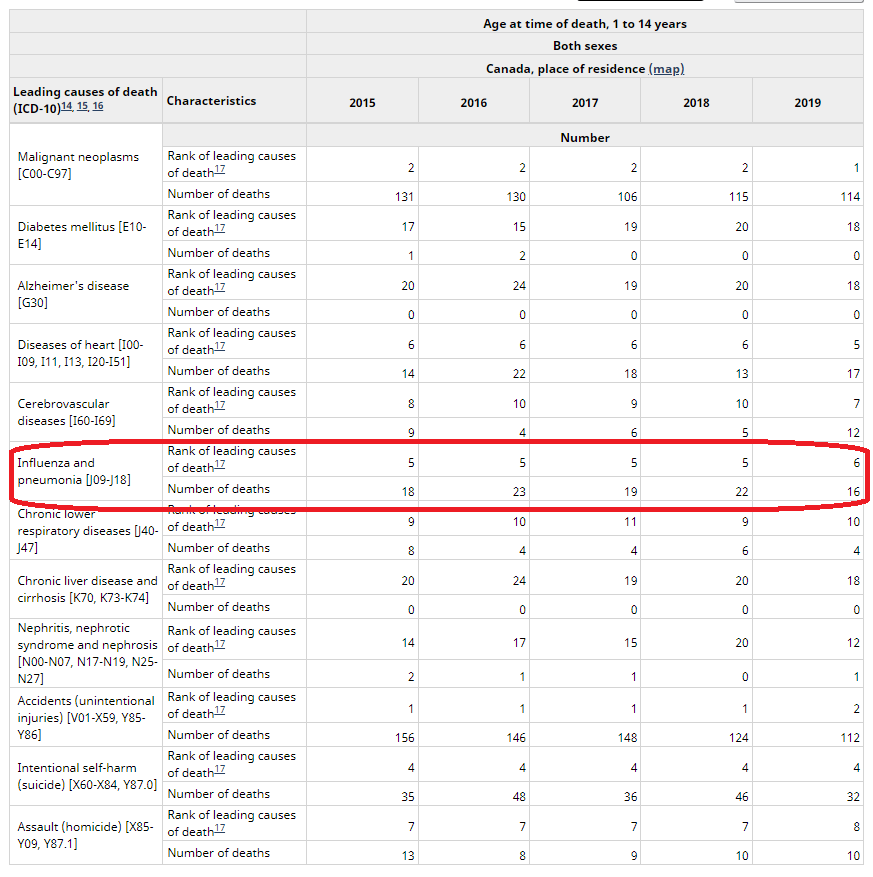Screen dimensions: 873x877
Task: Select 'Chronic liver disease and cirrhosis' row label
Action: (x=87, y=589)
